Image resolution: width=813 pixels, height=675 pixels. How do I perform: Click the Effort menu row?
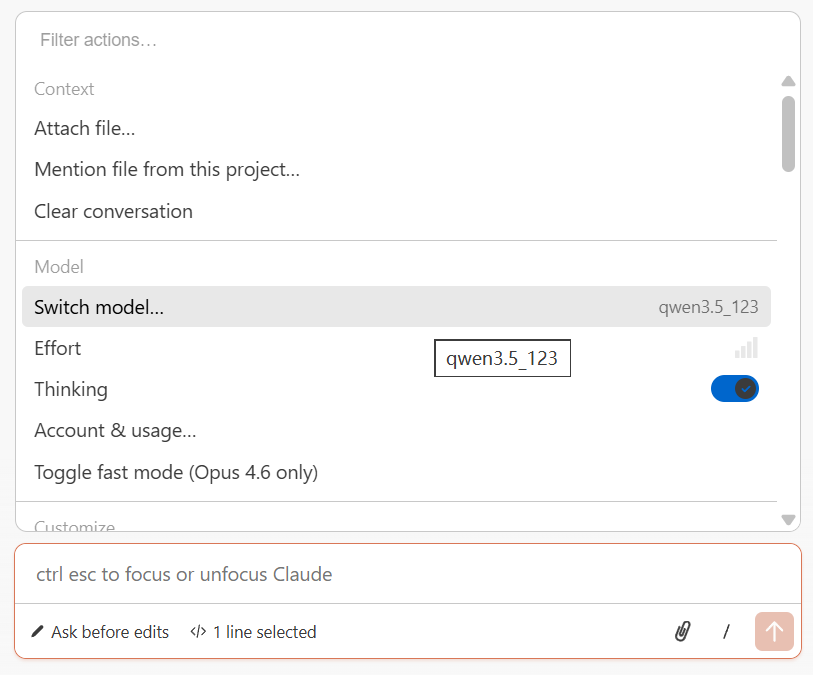coord(396,348)
